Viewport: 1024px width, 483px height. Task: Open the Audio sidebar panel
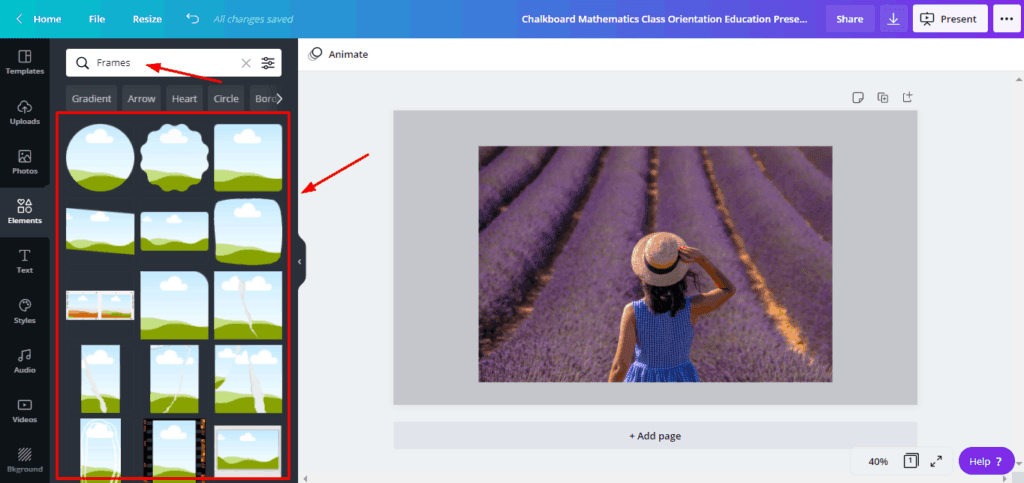pos(24,361)
